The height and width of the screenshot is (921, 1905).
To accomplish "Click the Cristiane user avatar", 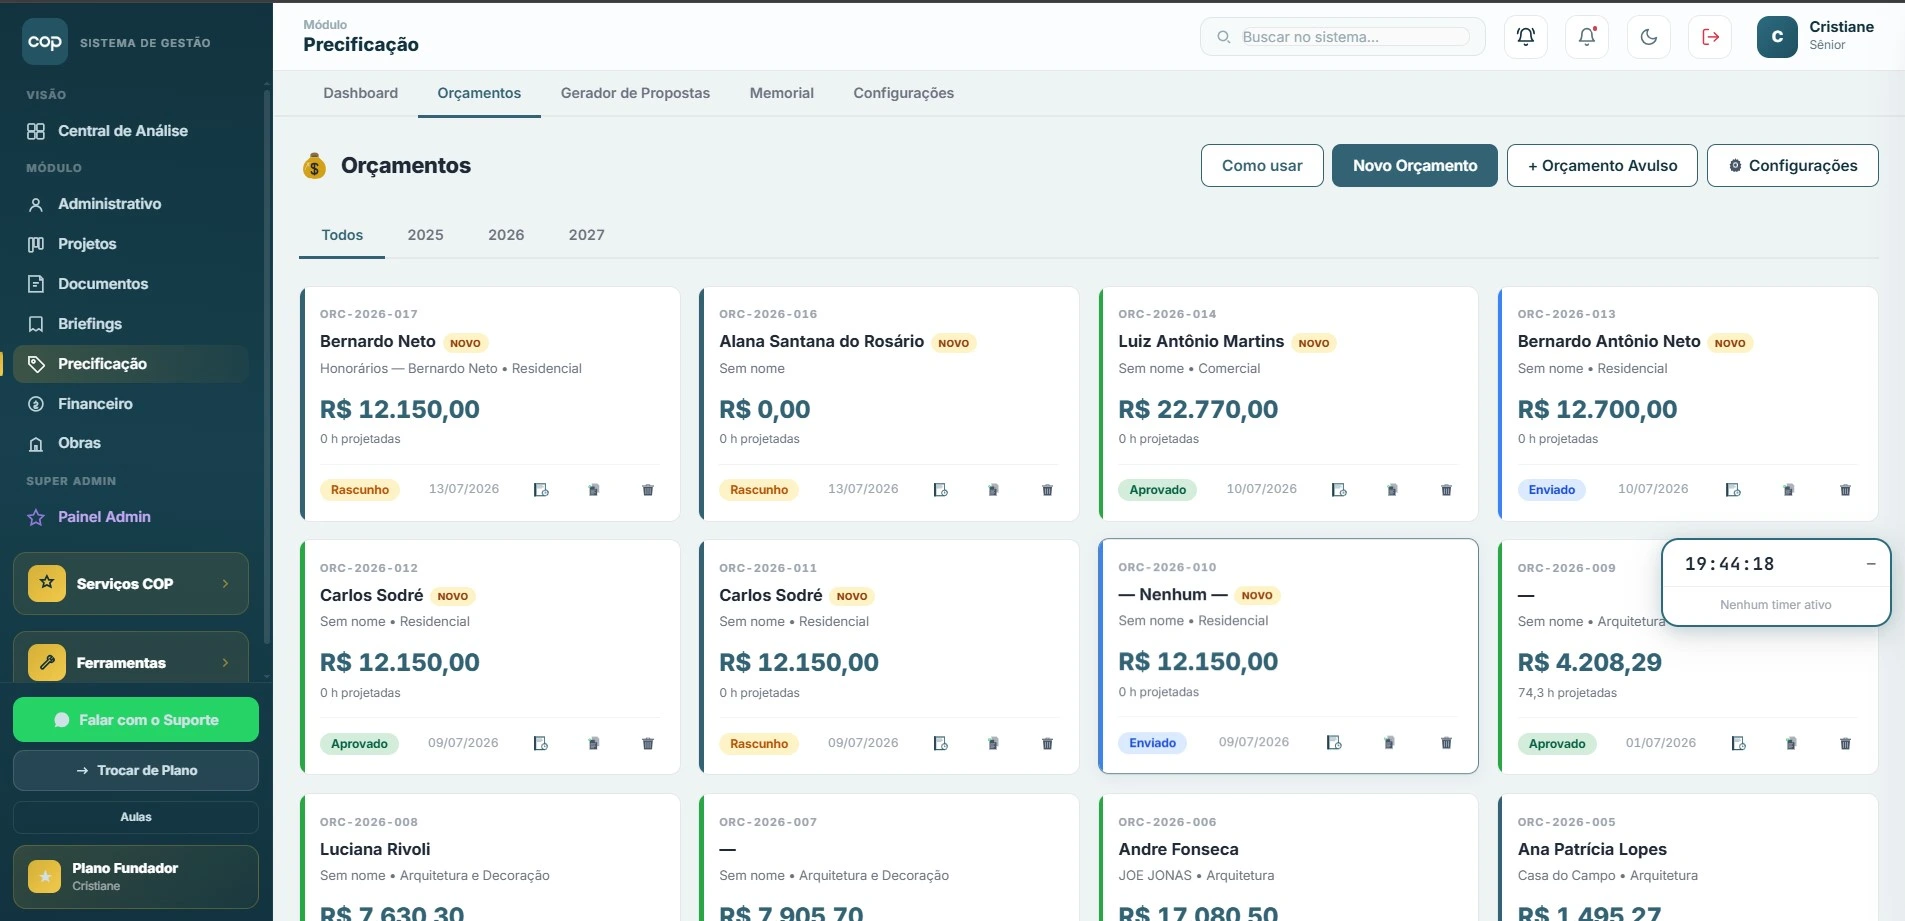I will click(1777, 37).
